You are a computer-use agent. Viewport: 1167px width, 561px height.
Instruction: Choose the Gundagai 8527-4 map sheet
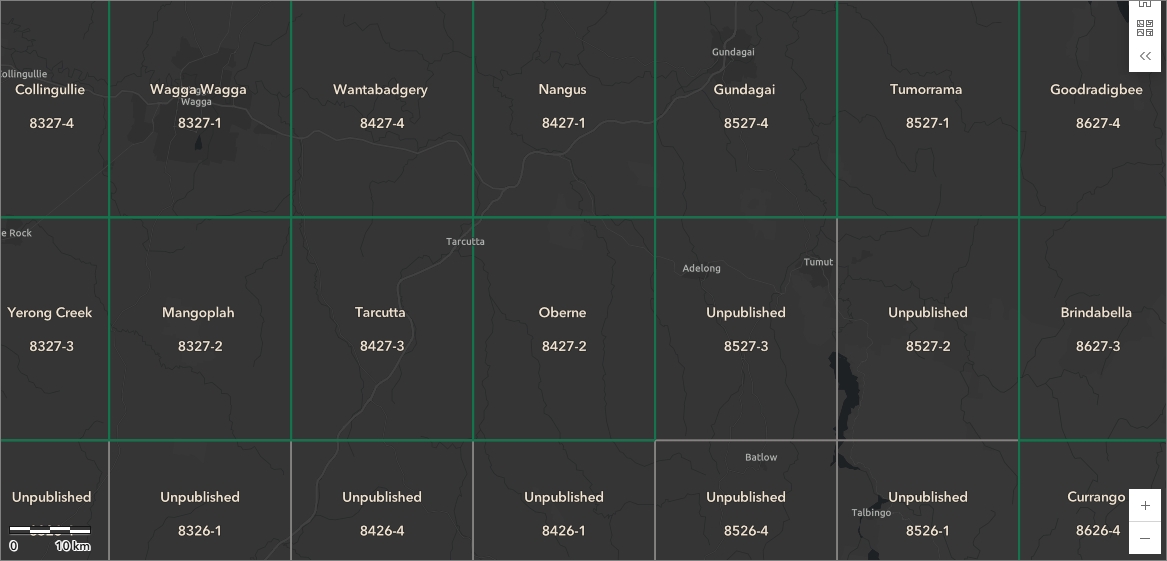pos(746,109)
